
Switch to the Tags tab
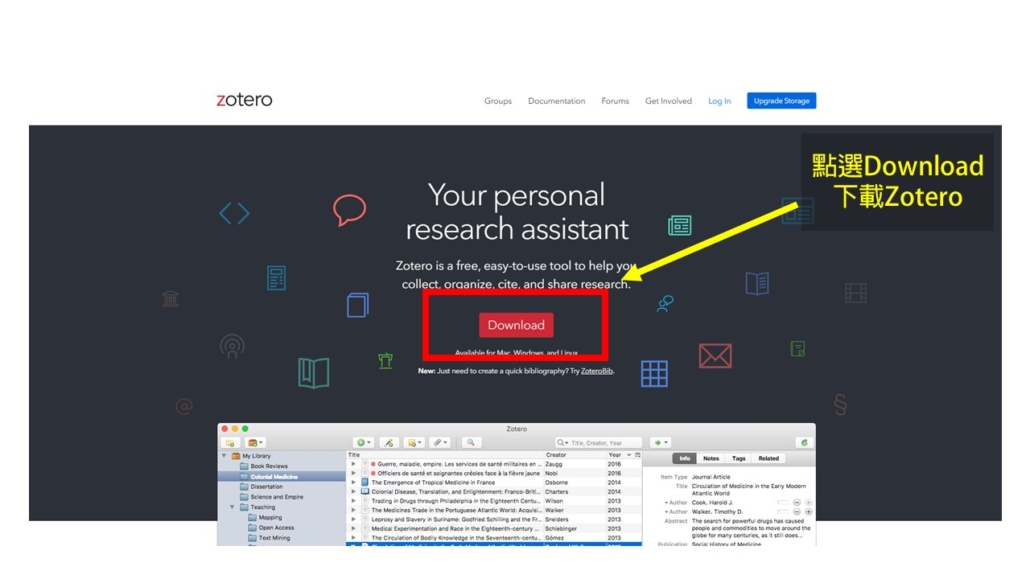[739, 459]
